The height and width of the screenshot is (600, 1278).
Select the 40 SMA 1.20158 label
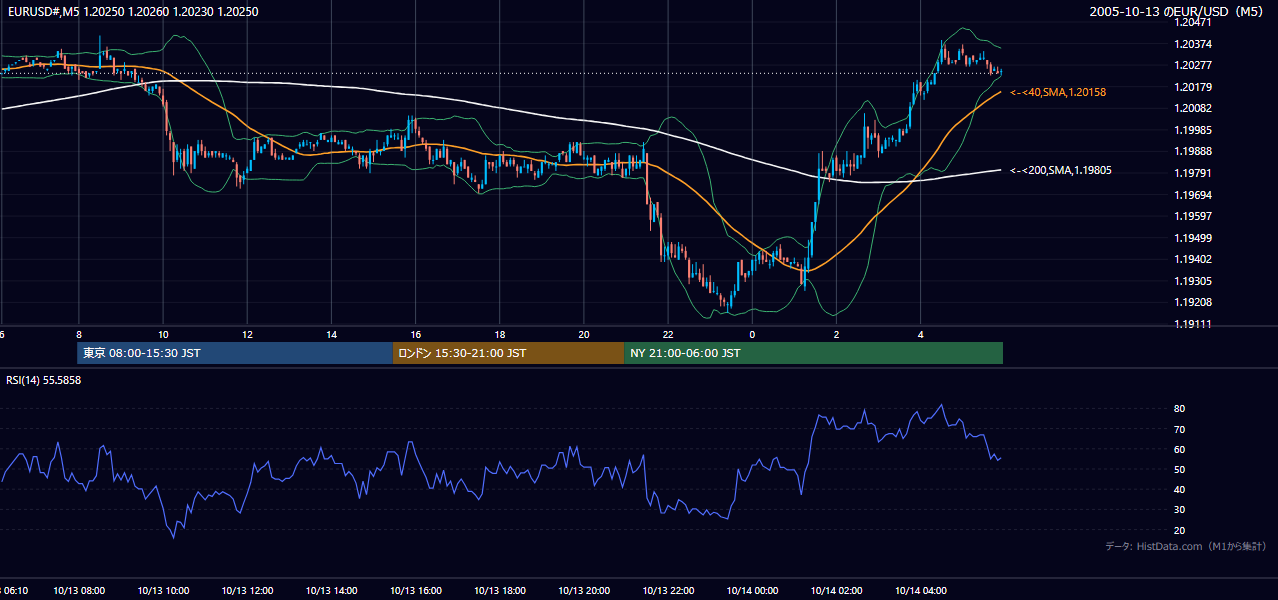click(x=1058, y=92)
